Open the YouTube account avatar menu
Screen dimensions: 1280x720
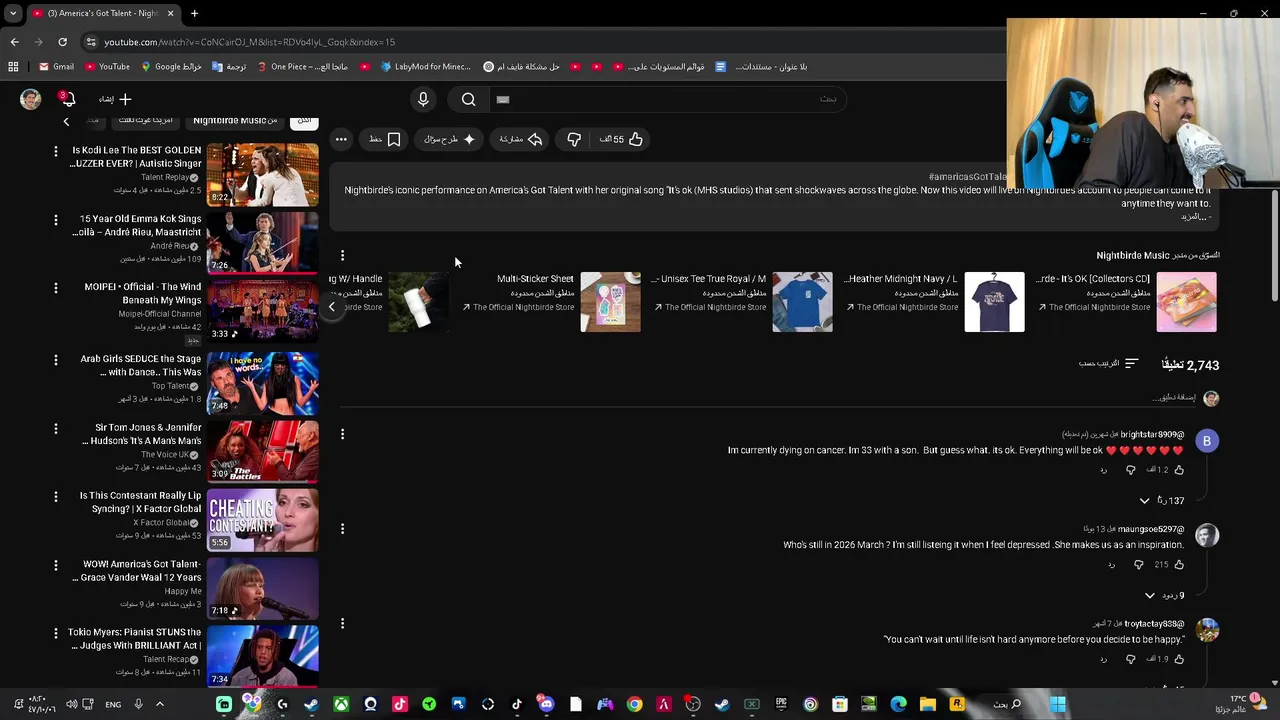[x=31, y=99]
